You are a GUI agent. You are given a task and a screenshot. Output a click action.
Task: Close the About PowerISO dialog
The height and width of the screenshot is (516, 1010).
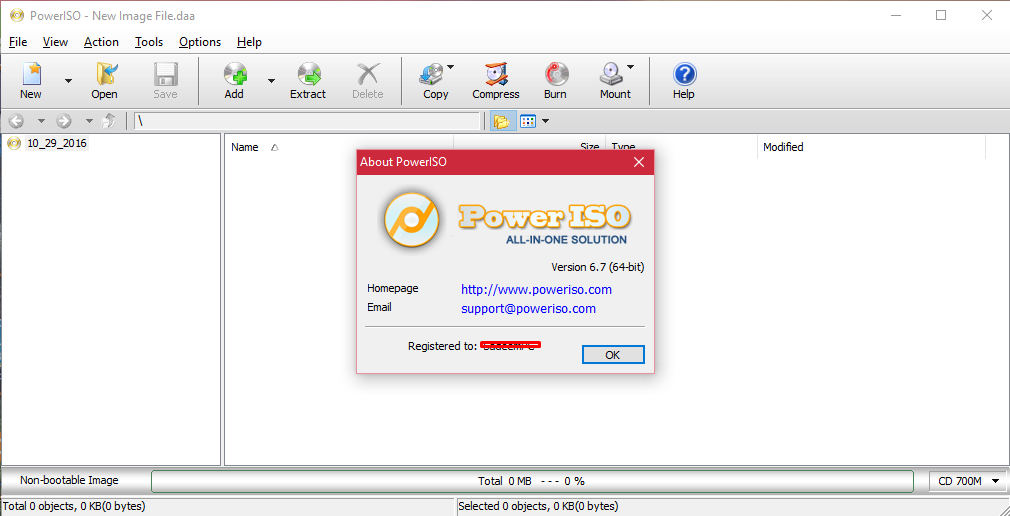pos(639,162)
